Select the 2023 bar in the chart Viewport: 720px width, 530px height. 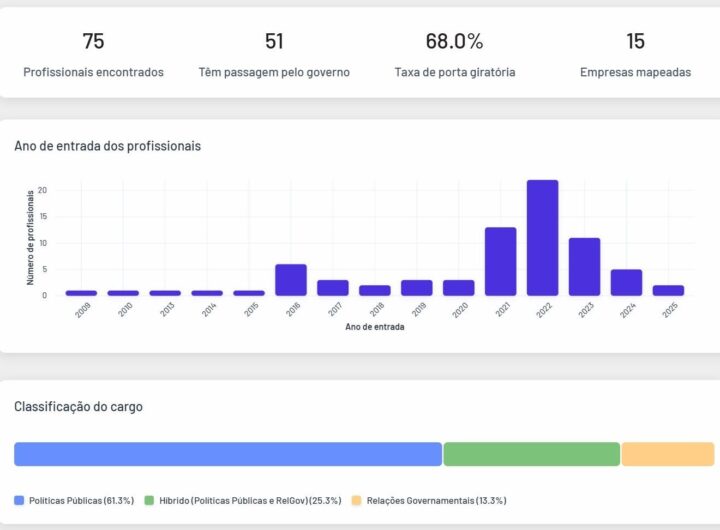pyautogui.click(x=584, y=266)
